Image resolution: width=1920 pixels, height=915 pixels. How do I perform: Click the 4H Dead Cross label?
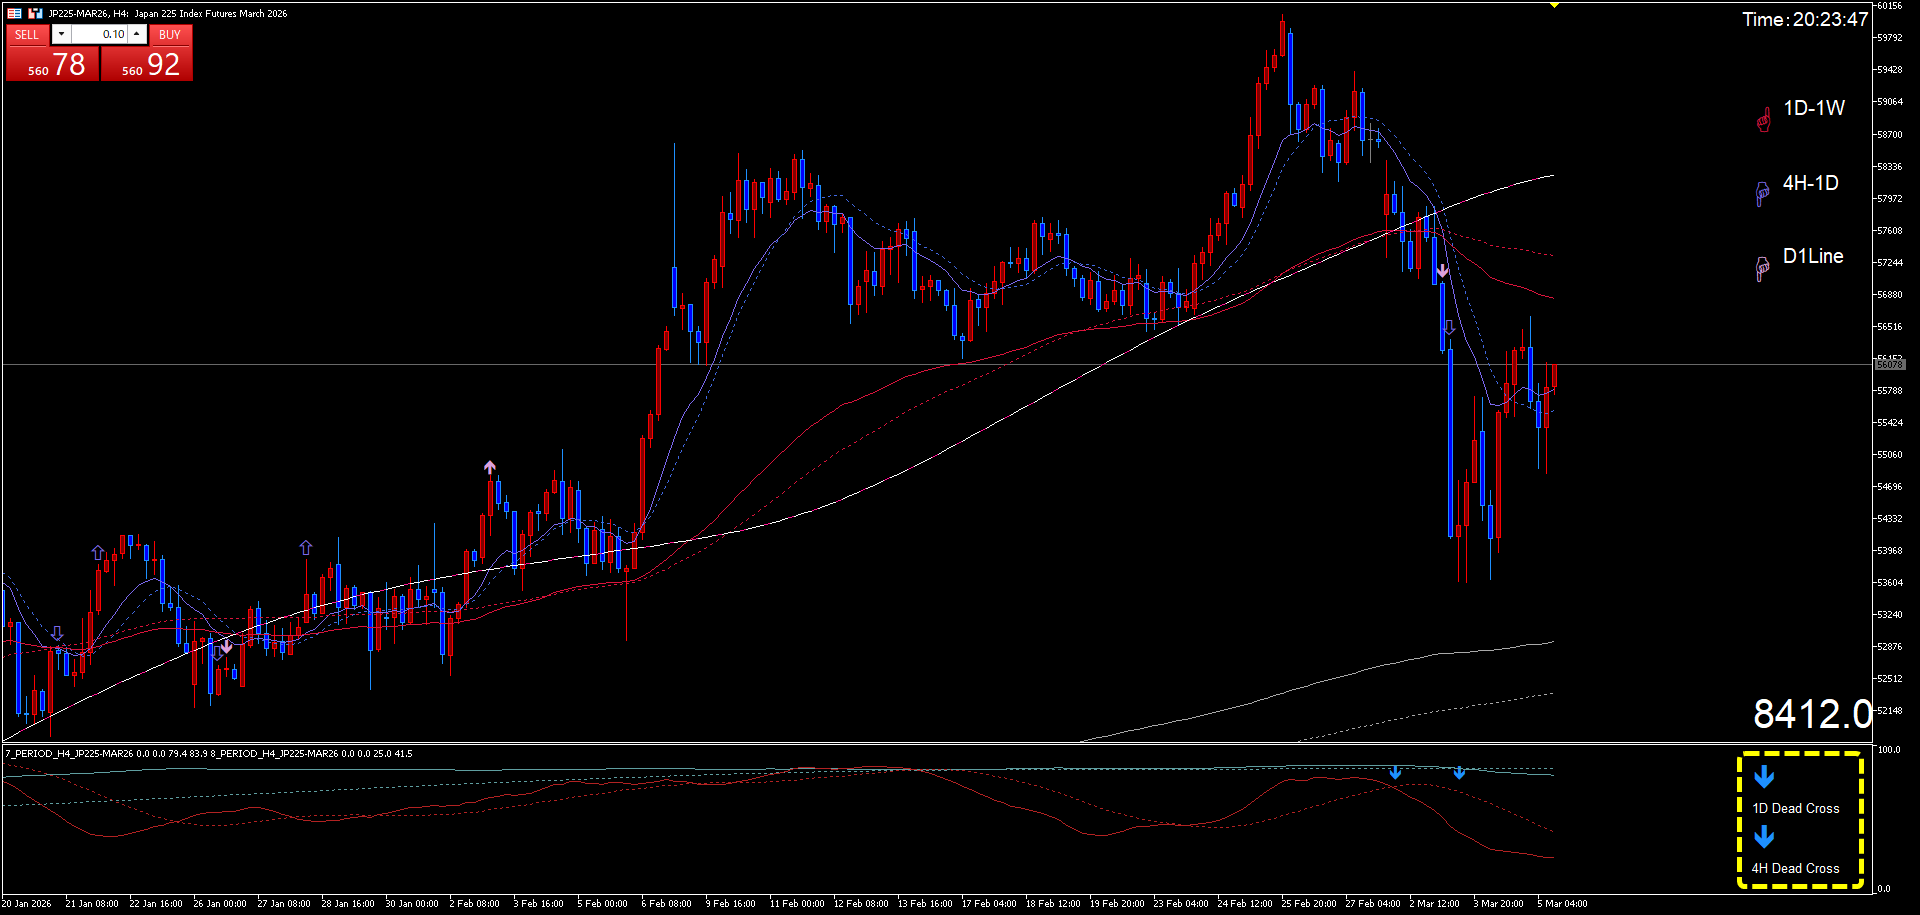click(1795, 868)
